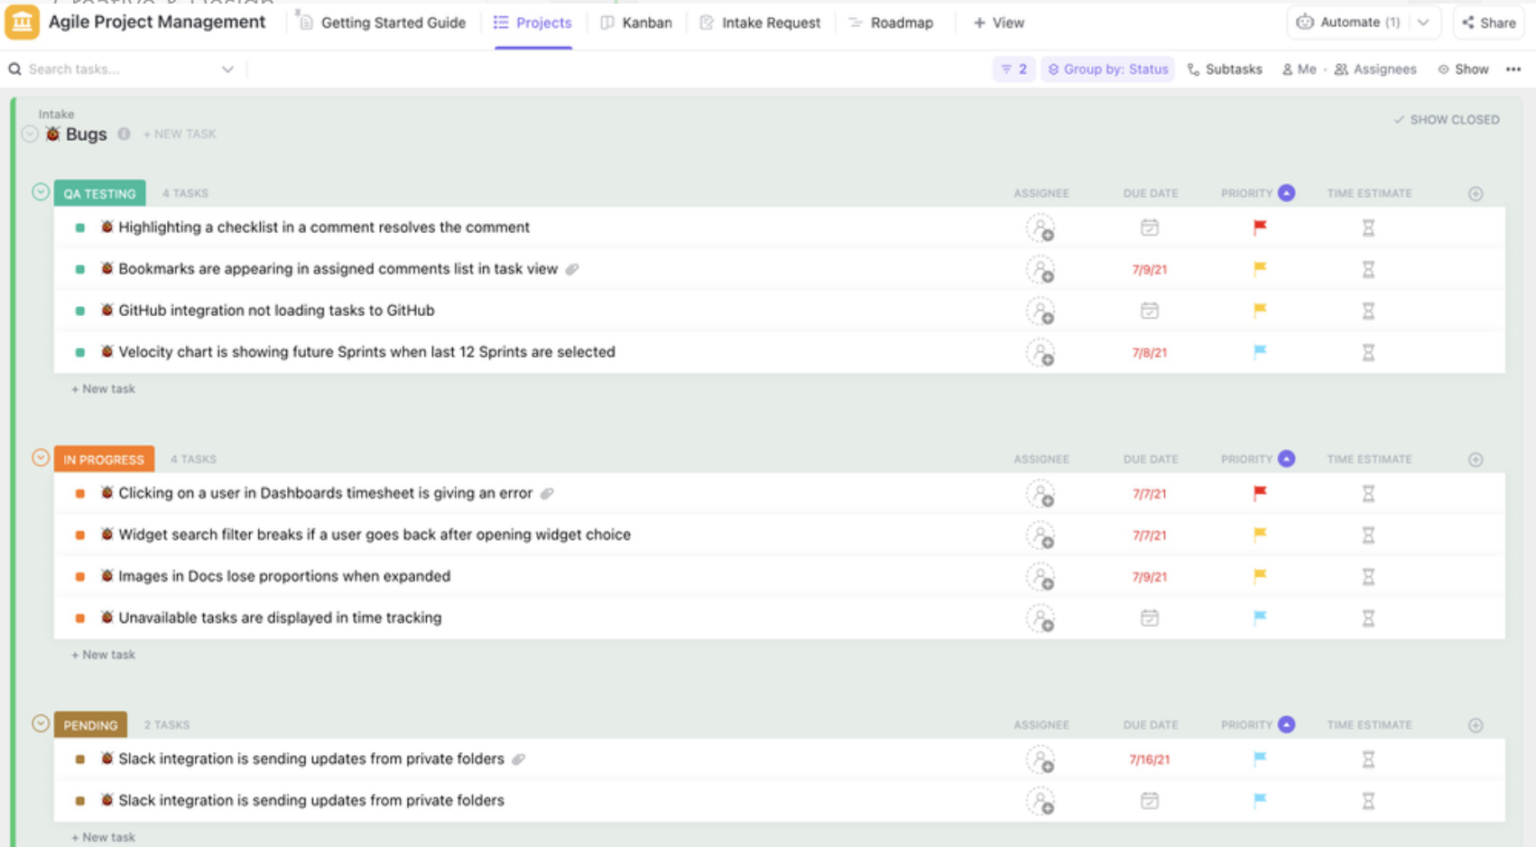
Task: Open the search tasks field magnifier
Action: click(13, 69)
